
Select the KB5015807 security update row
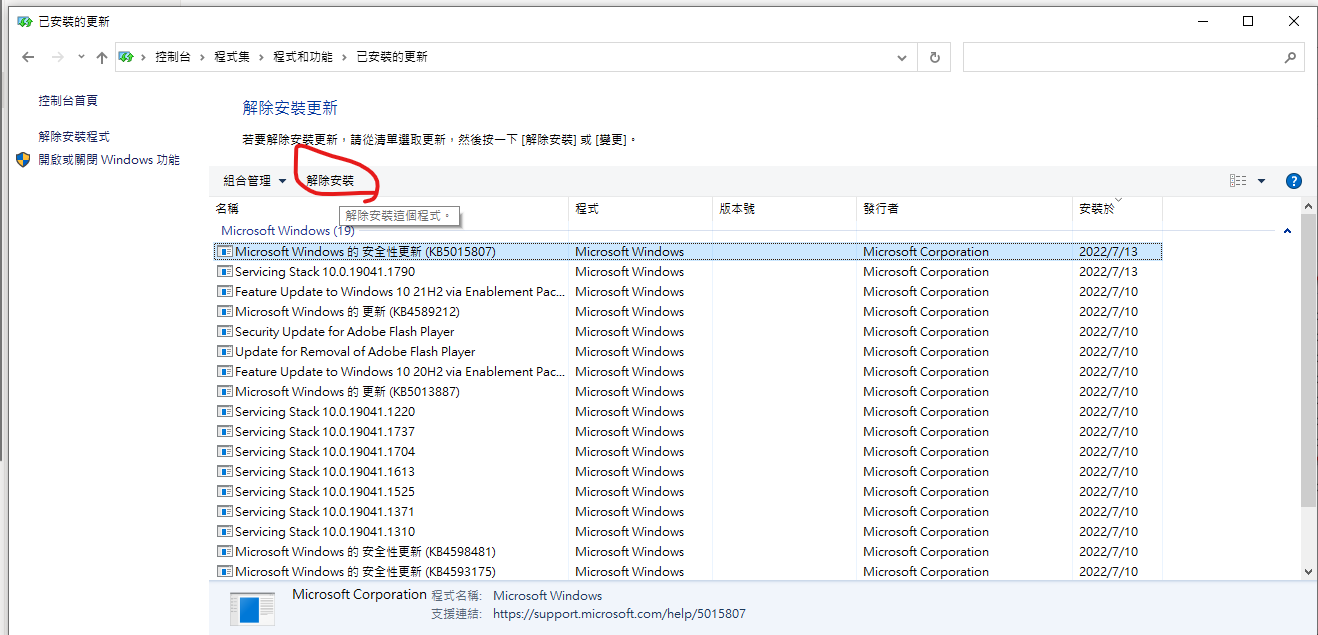[x=688, y=252]
